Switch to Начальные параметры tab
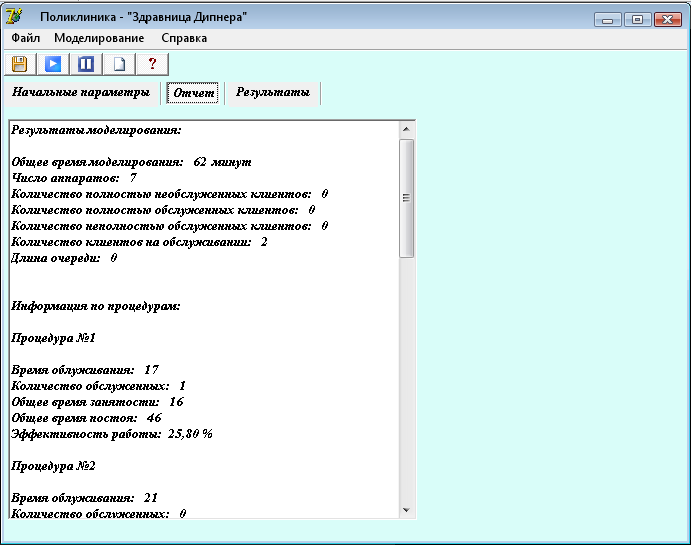Screen dimensions: 691x545 click(x=82, y=93)
